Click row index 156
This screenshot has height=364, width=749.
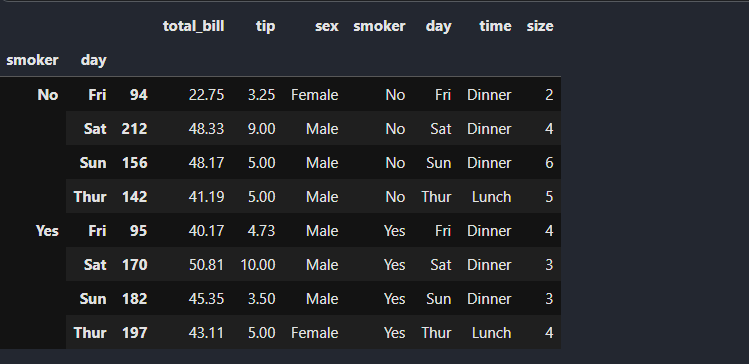pyautogui.click(x=135, y=162)
